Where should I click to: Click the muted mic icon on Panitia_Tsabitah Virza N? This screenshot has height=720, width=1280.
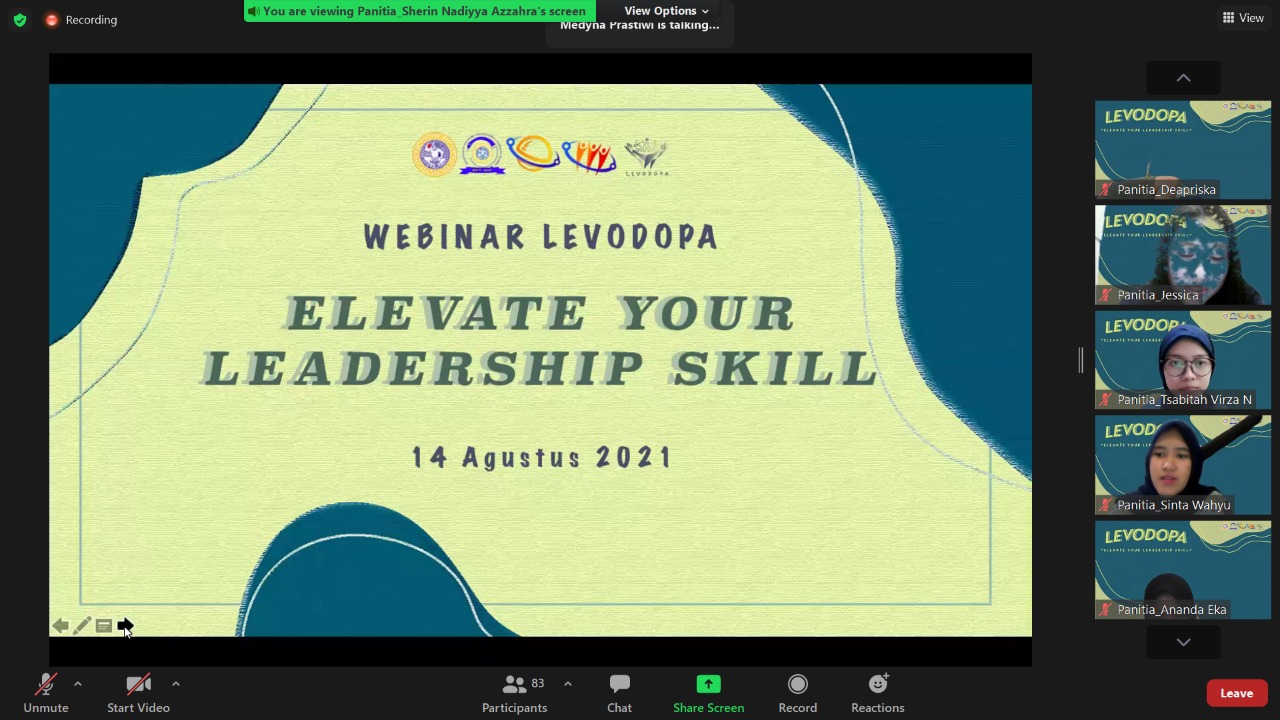[1106, 399]
